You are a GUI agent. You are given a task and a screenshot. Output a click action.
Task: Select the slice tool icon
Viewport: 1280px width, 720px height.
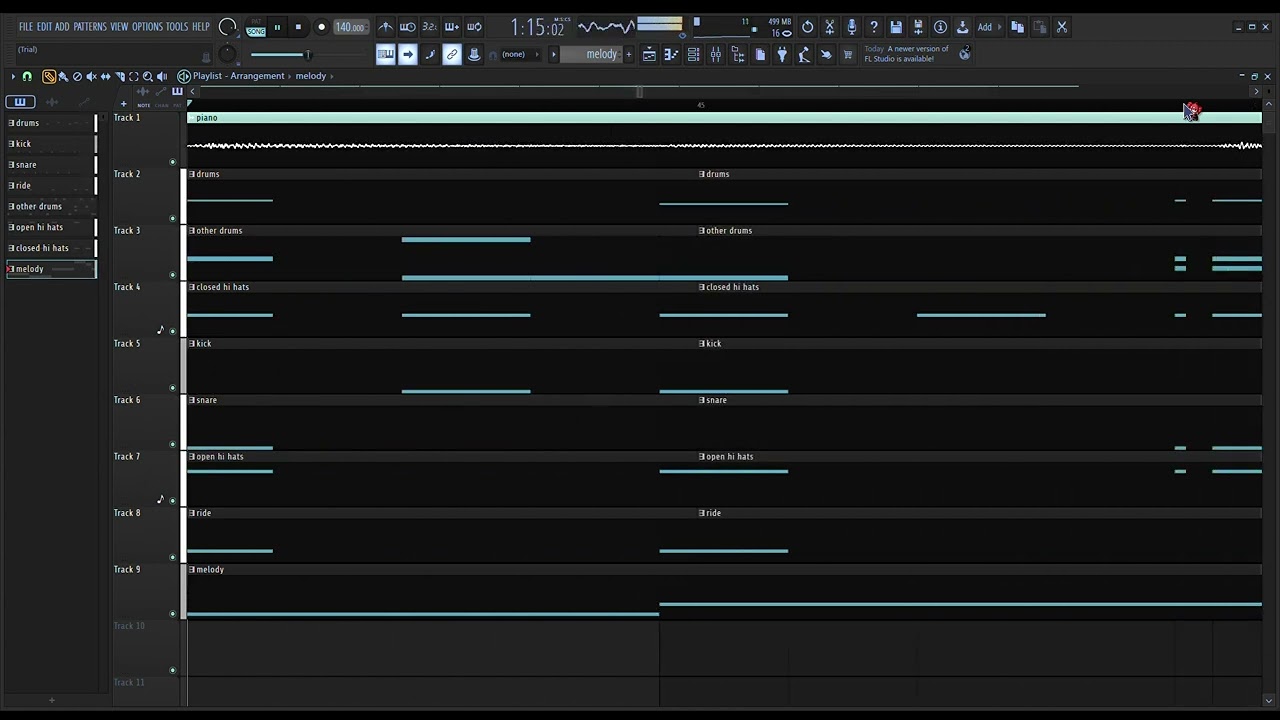pos(120,76)
